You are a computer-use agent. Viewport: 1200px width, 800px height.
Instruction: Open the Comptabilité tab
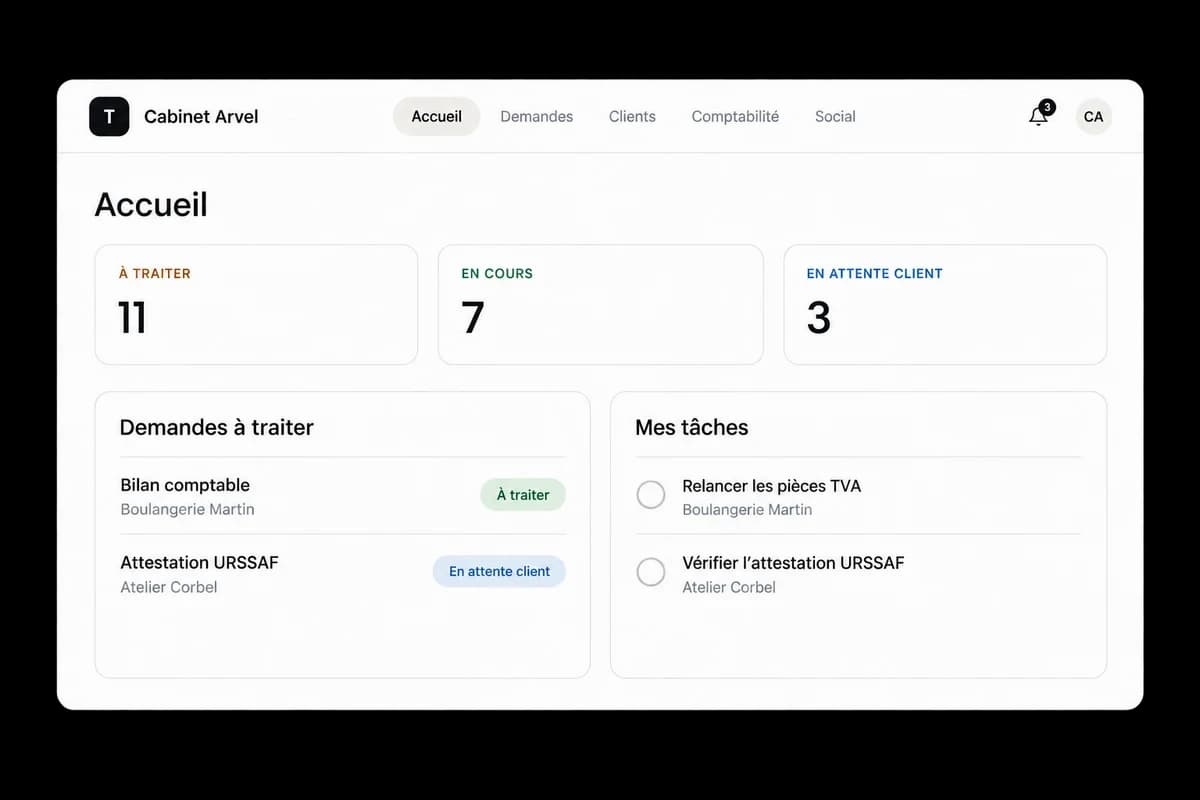point(735,116)
